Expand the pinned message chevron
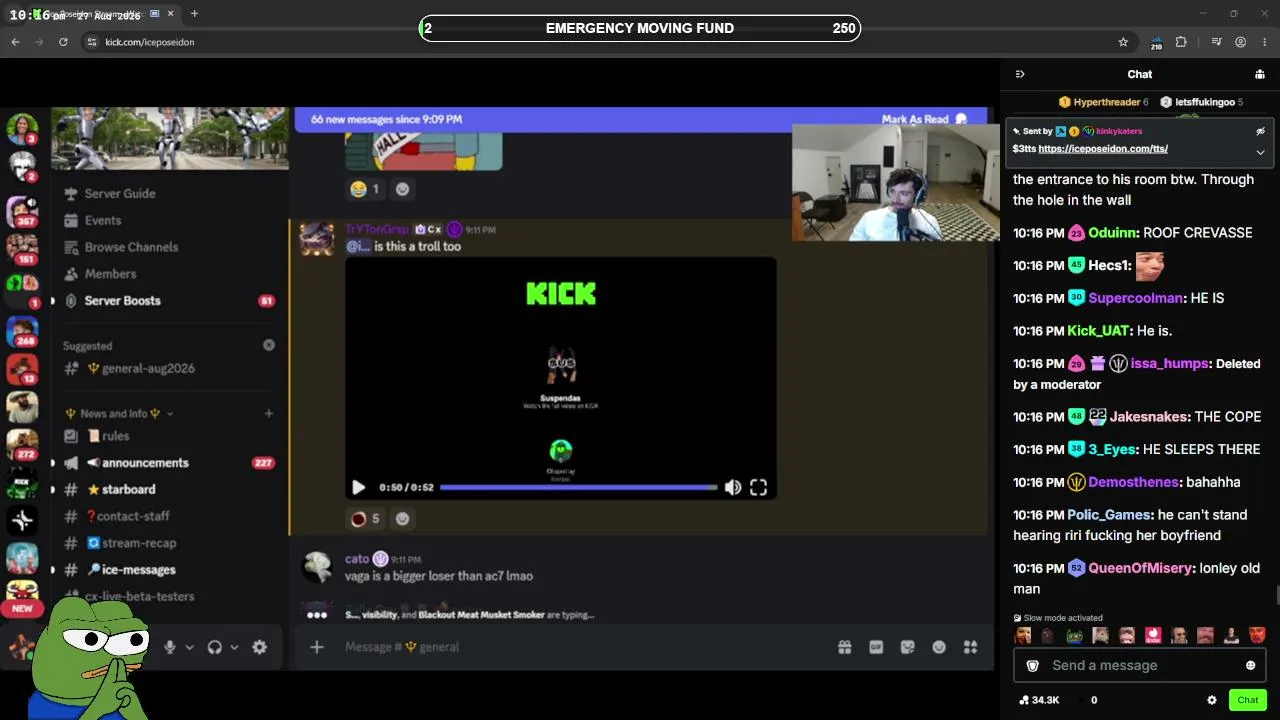This screenshot has height=720, width=1280. (1260, 152)
